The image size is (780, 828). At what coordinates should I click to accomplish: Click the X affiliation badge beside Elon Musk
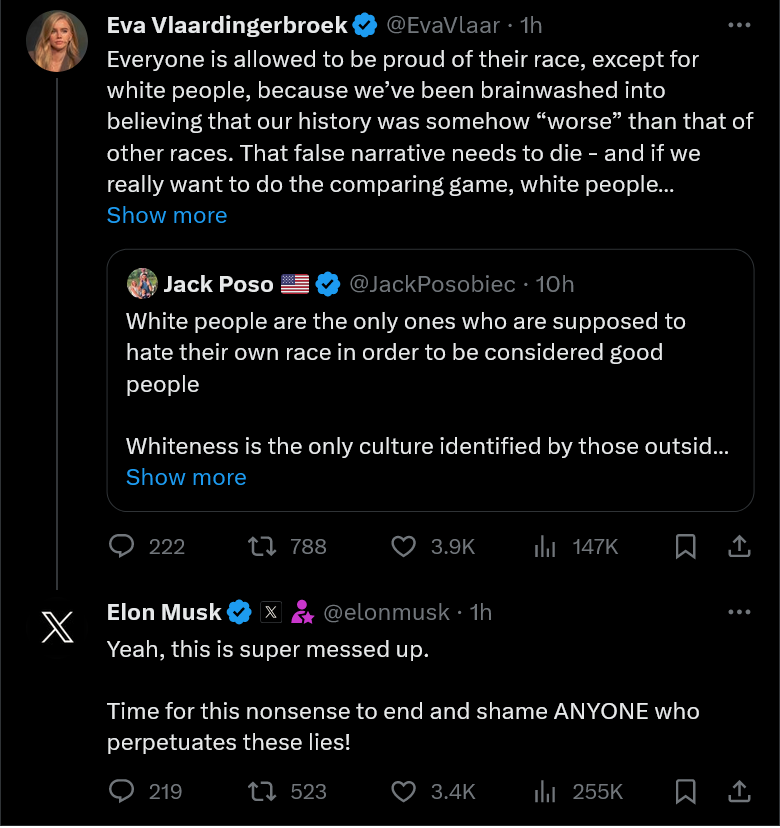click(x=270, y=612)
